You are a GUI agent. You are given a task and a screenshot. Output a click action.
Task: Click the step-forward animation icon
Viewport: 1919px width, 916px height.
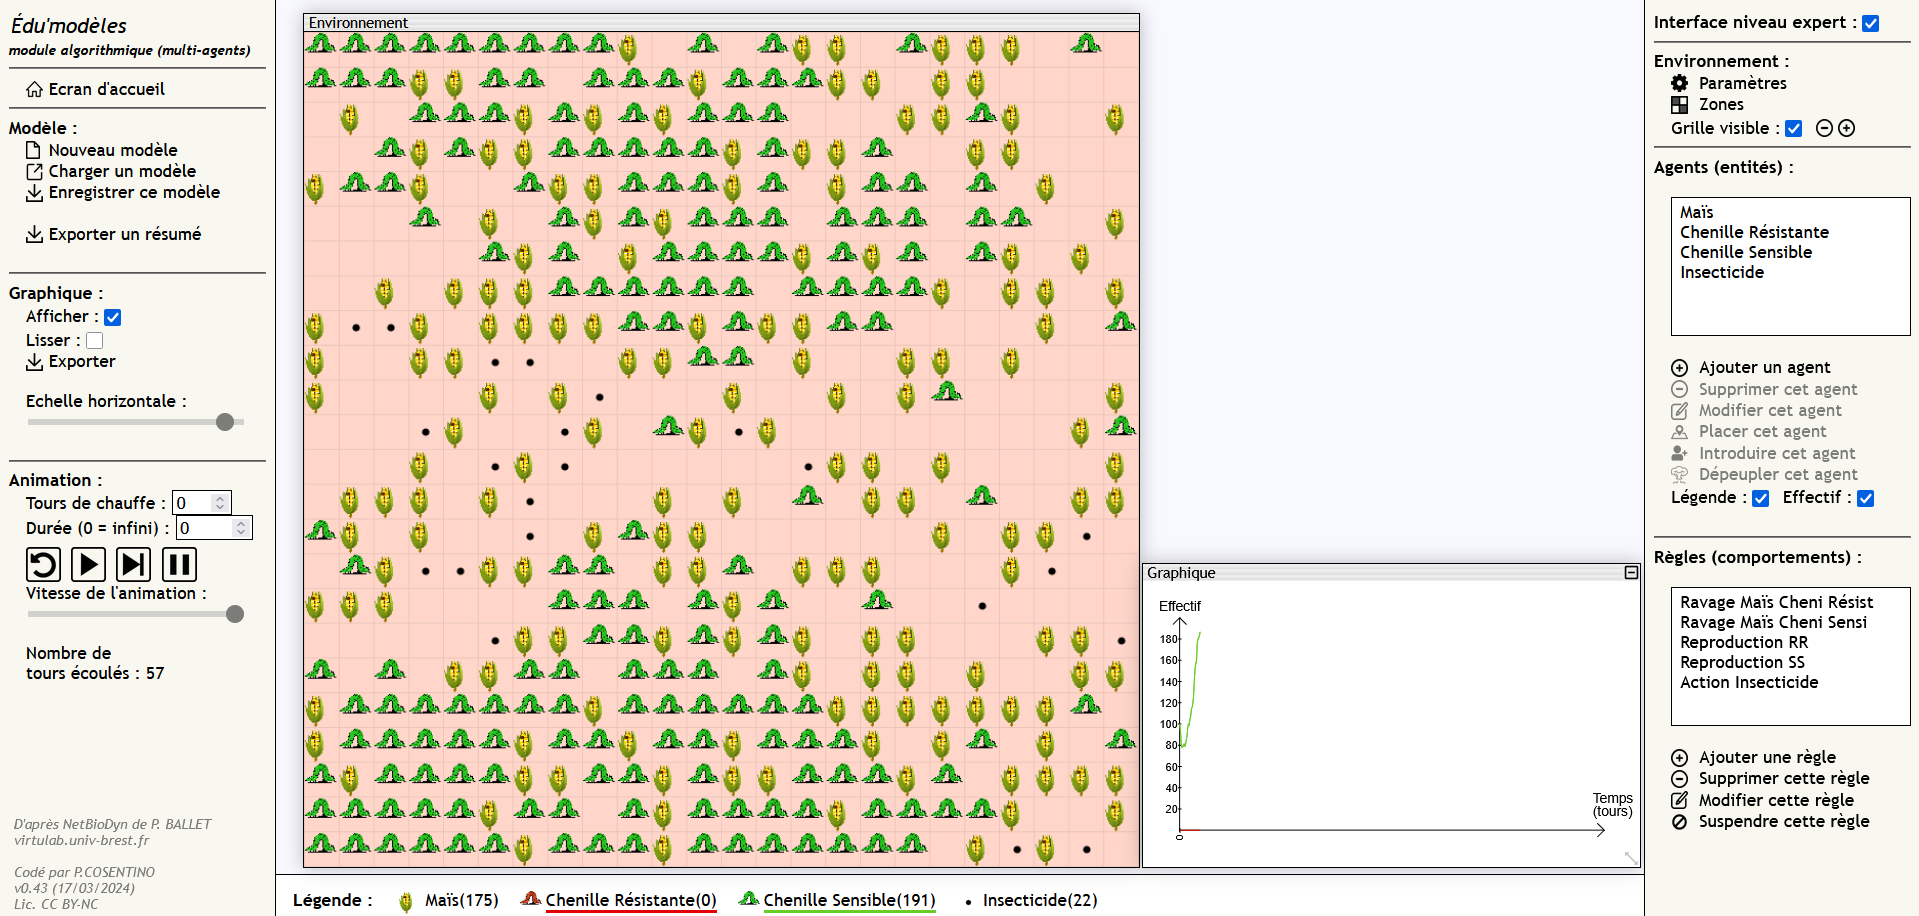click(133, 565)
